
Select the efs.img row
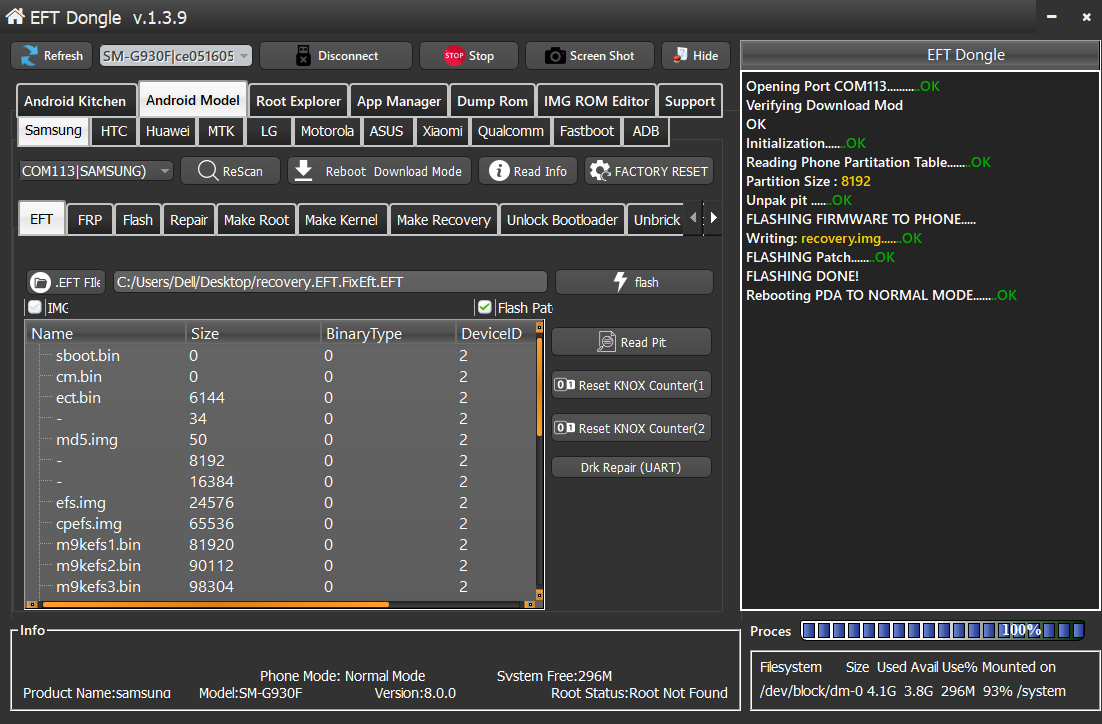[281, 503]
